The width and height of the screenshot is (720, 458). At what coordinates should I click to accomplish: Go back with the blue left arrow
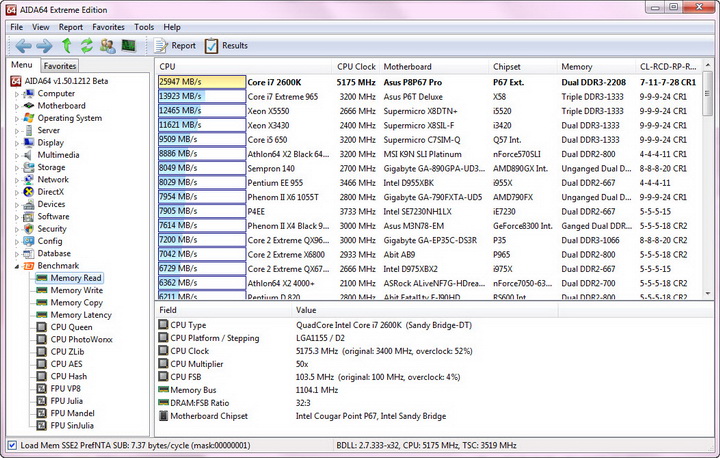pyautogui.click(x=23, y=45)
